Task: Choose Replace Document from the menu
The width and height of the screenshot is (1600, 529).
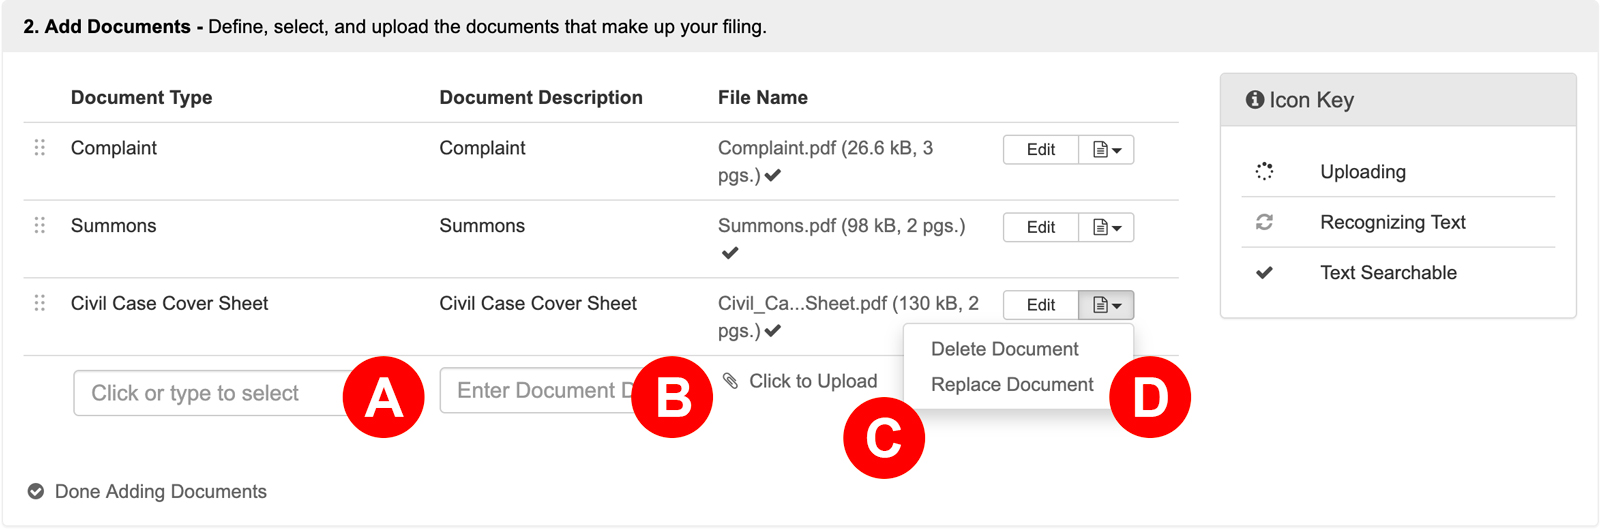Action: [x=1012, y=384]
